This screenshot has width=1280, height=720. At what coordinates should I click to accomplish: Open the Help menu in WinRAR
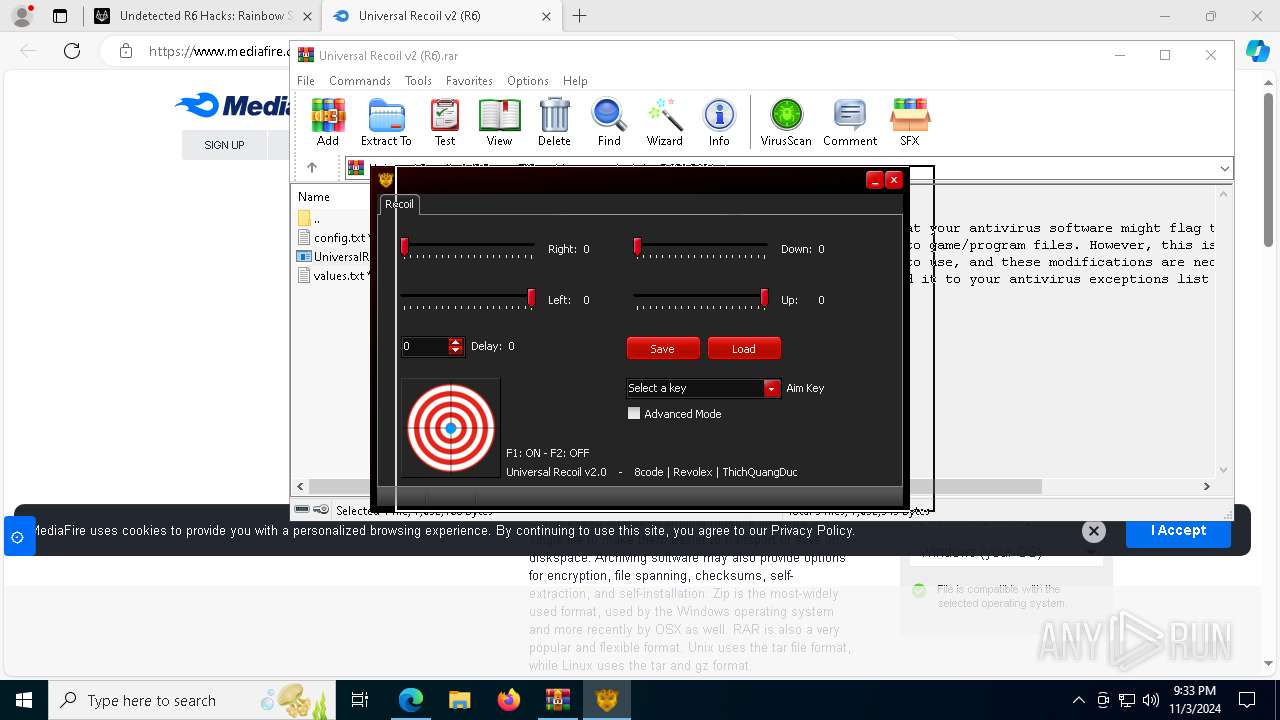pyautogui.click(x=575, y=81)
